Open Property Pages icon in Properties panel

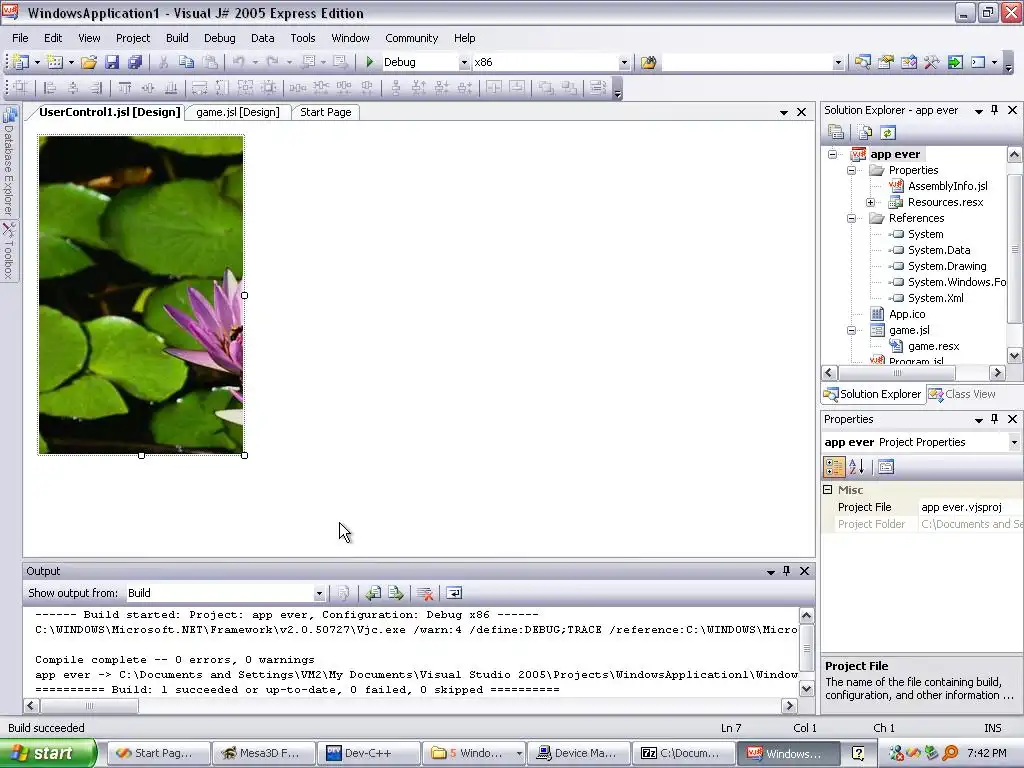[886, 467]
